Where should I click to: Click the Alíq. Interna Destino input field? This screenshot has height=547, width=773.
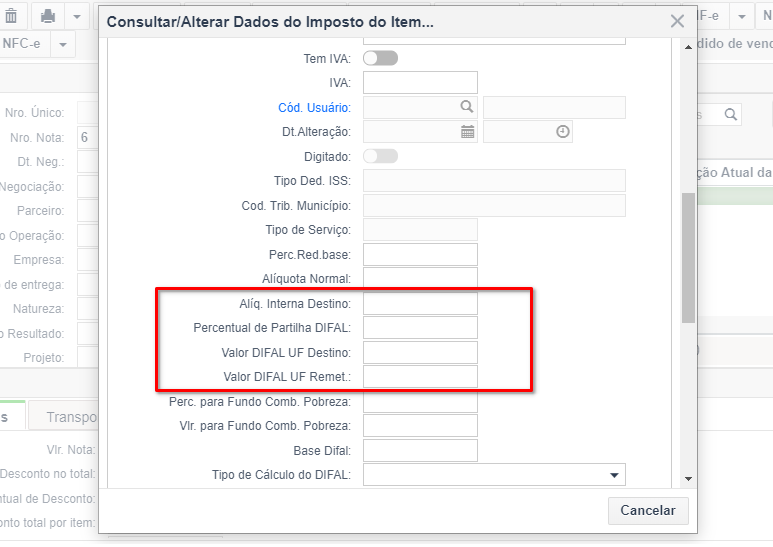pos(420,303)
